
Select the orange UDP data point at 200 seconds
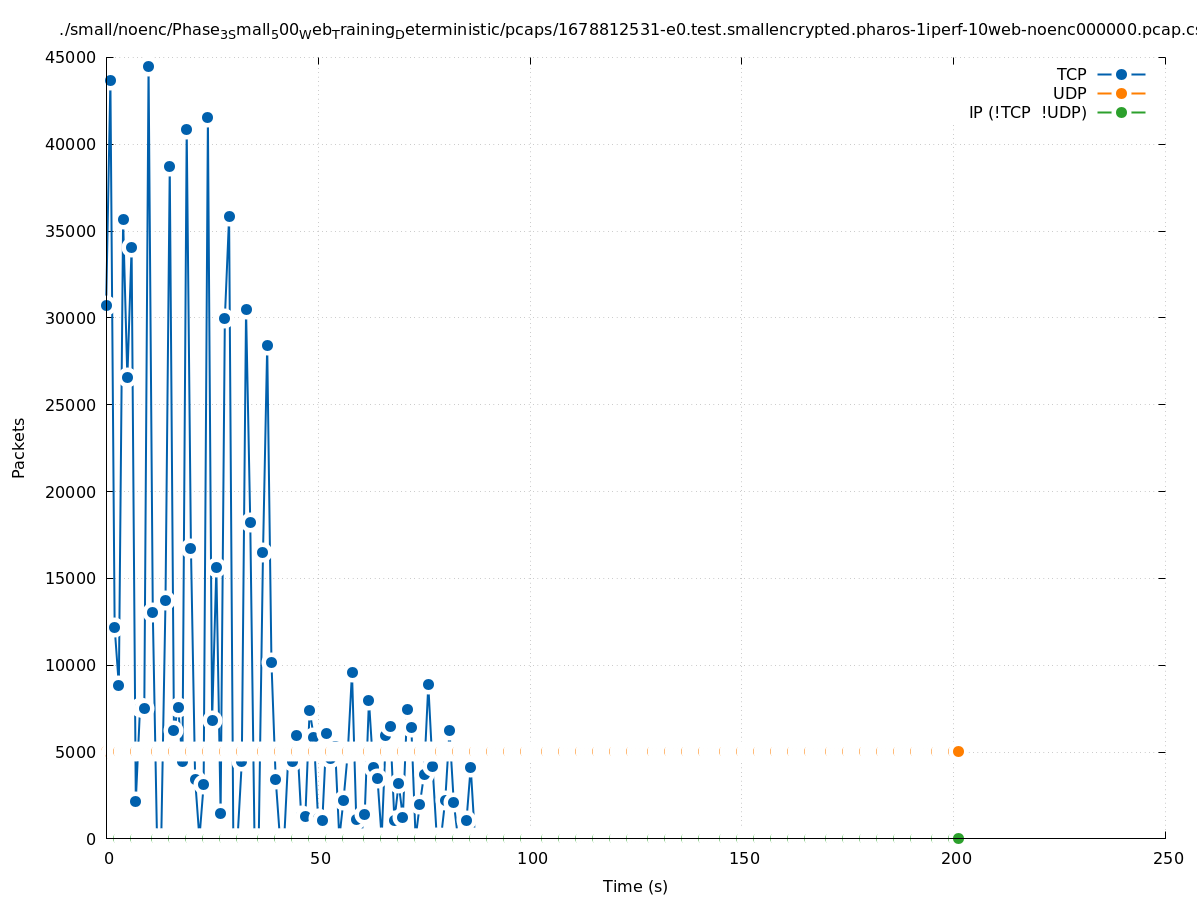958,751
